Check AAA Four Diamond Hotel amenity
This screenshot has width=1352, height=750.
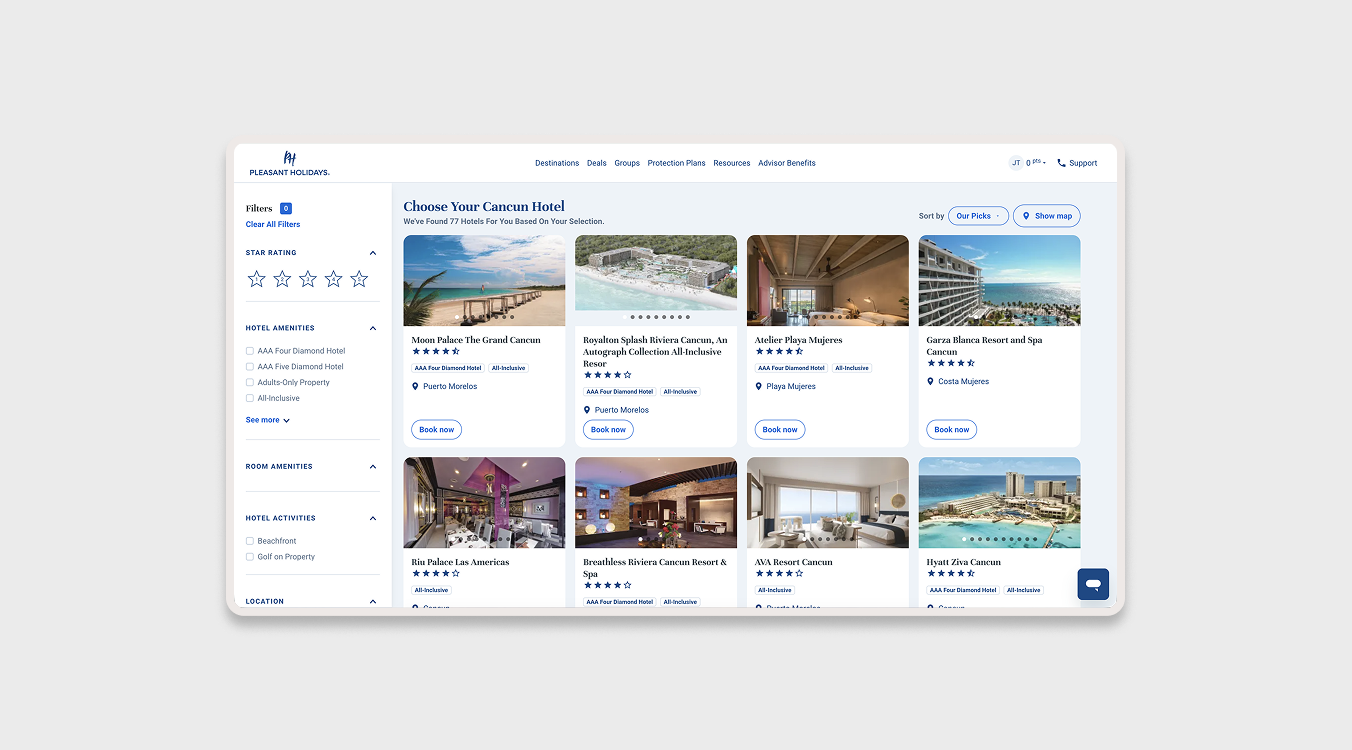250,351
